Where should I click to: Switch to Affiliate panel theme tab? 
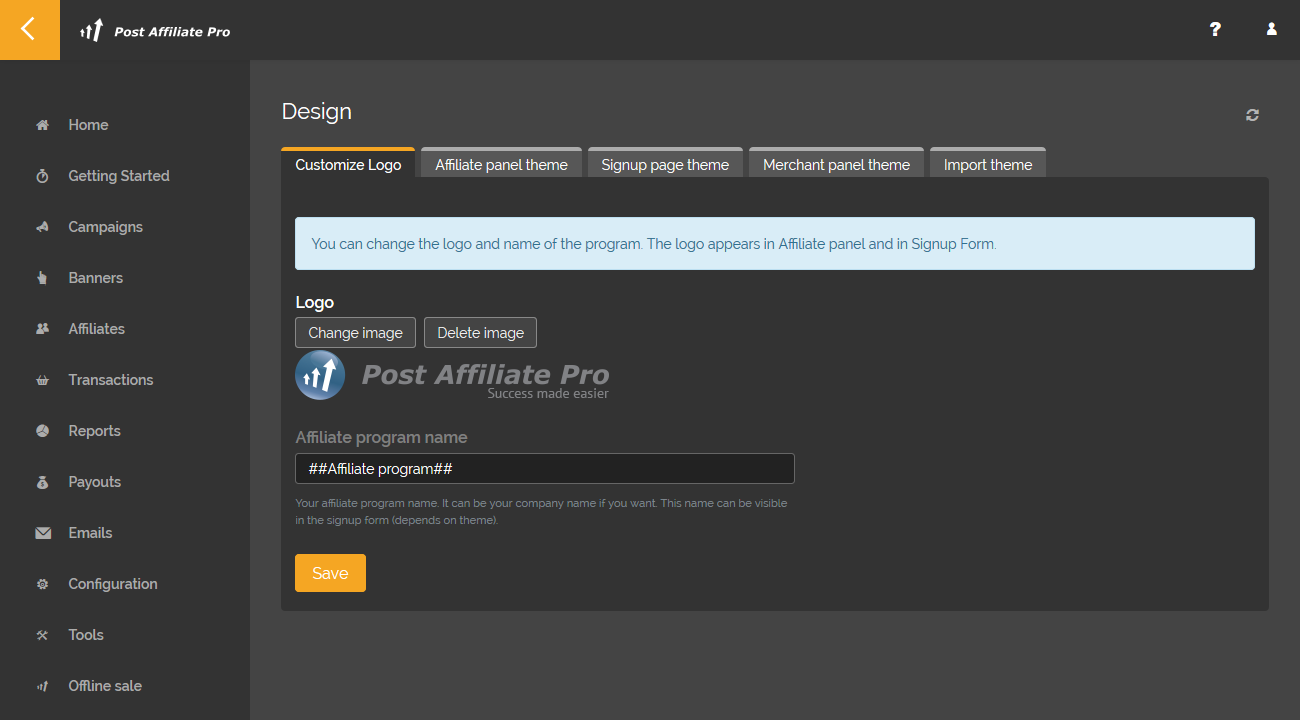point(501,164)
